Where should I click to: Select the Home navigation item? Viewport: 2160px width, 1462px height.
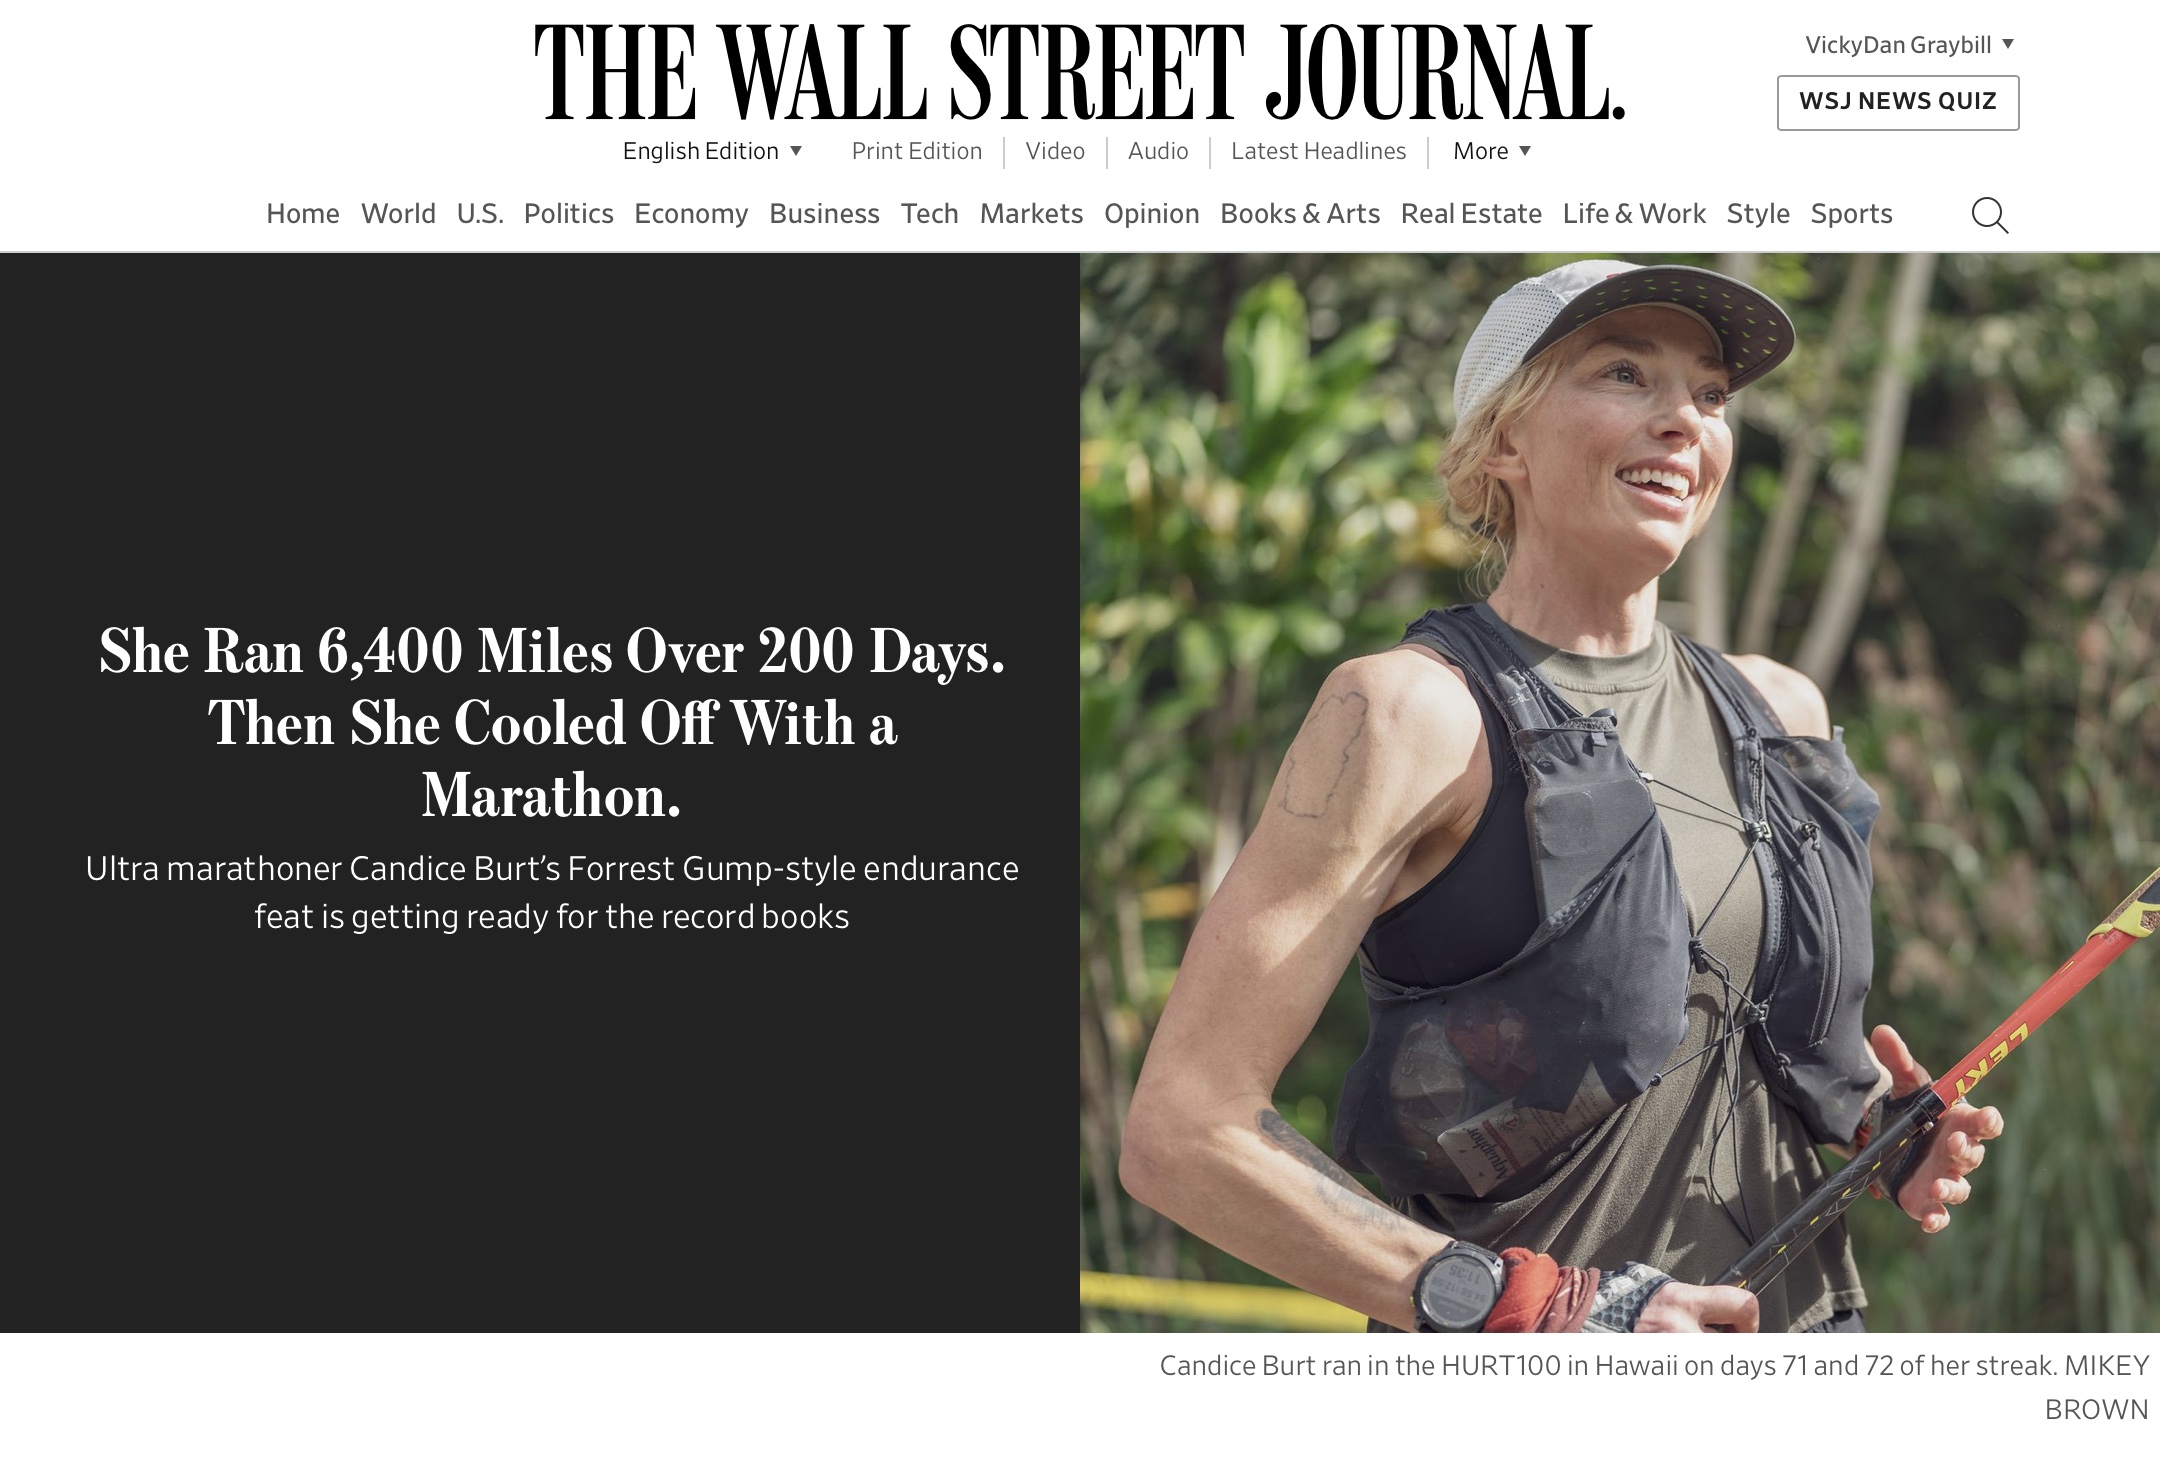[x=303, y=214]
